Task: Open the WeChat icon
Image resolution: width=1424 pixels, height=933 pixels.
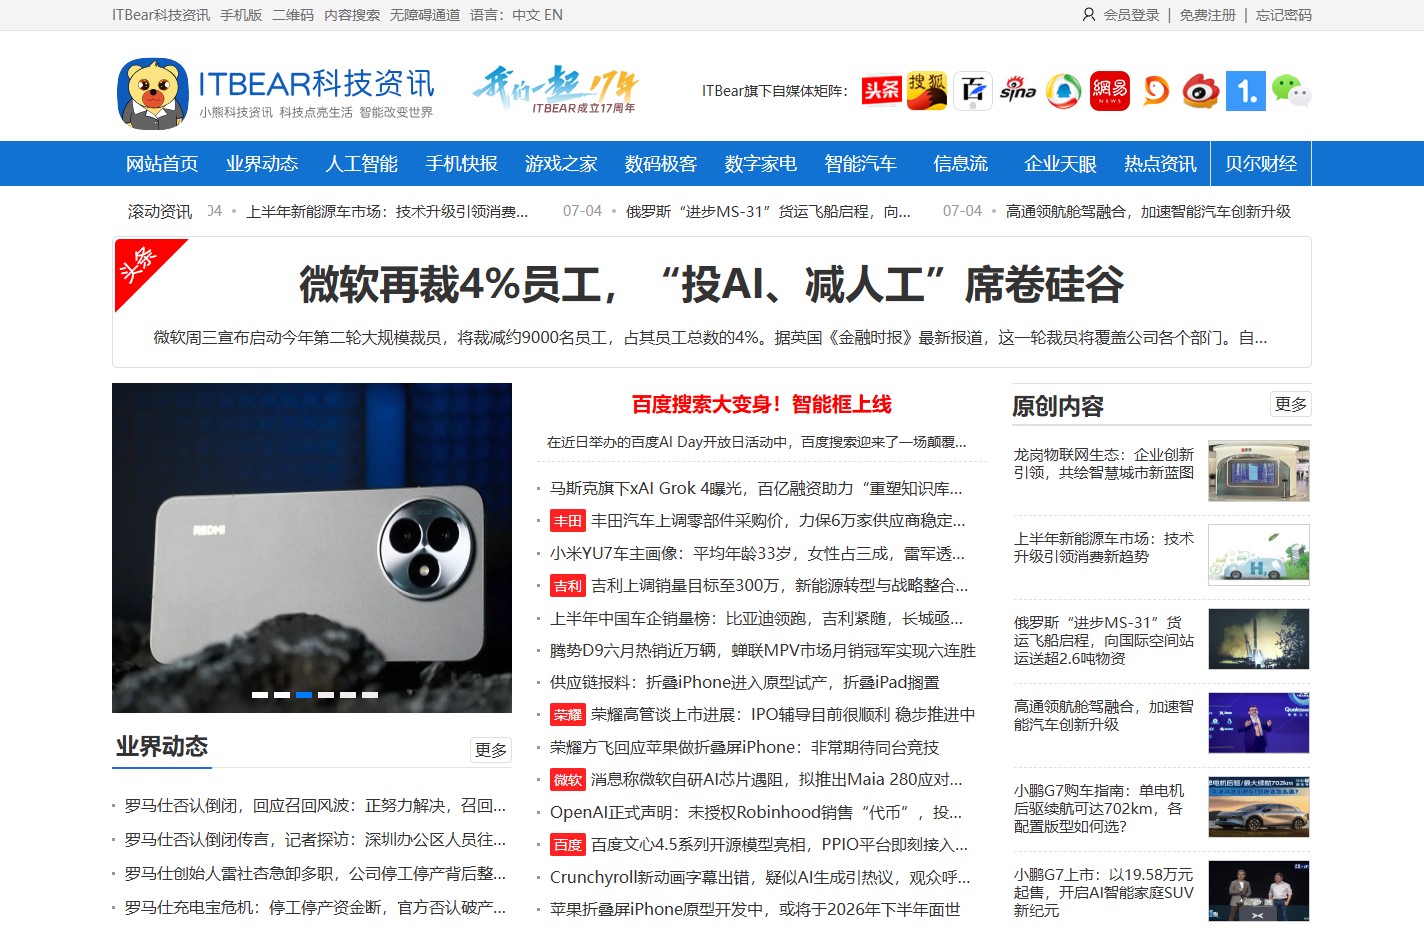Action: 1291,91
